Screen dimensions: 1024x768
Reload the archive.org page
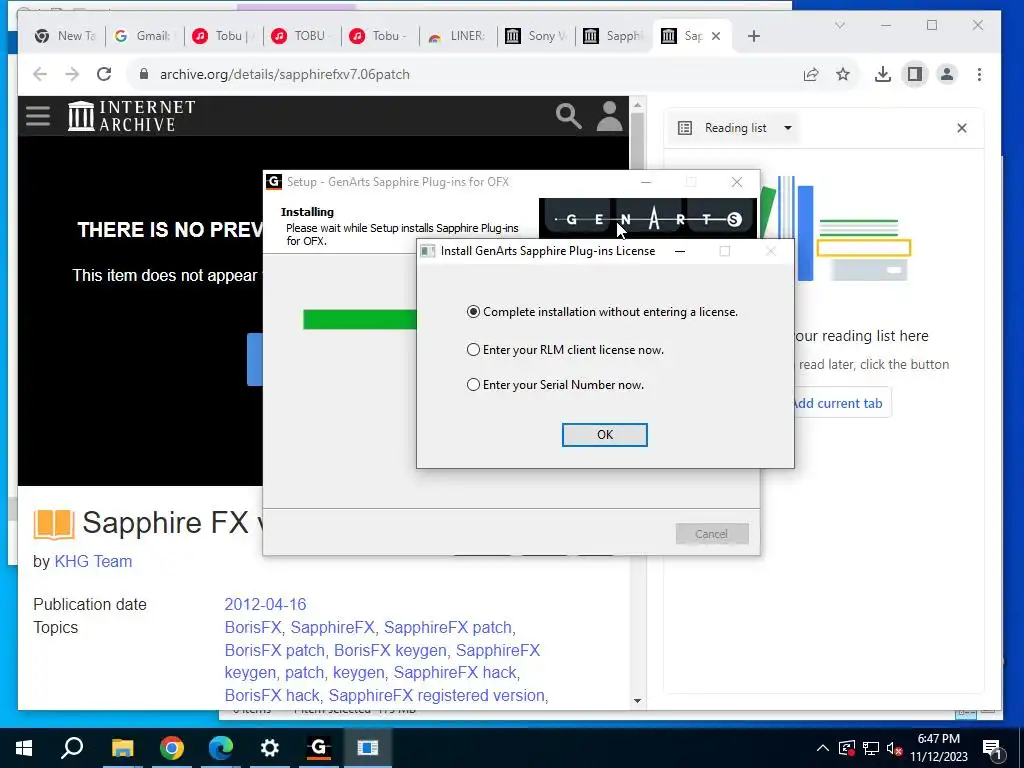(x=104, y=74)
